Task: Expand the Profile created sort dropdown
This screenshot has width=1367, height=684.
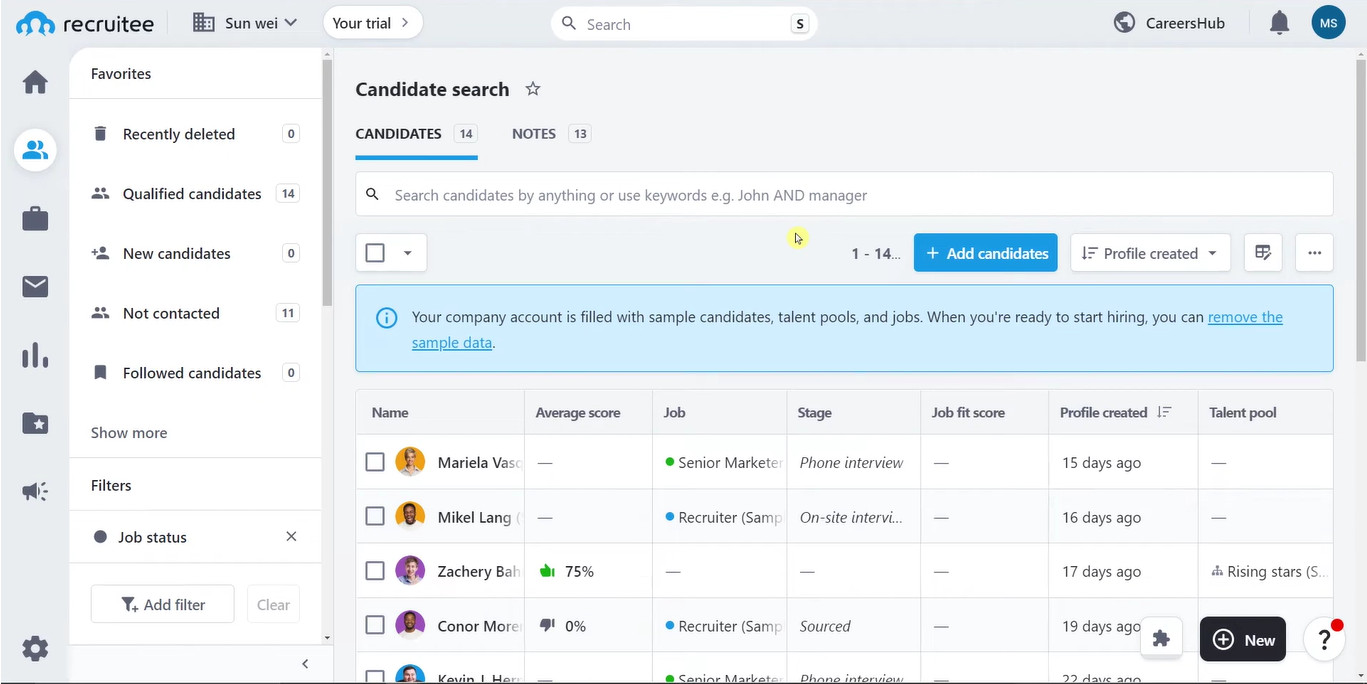Action: (x=1150, y=253)
